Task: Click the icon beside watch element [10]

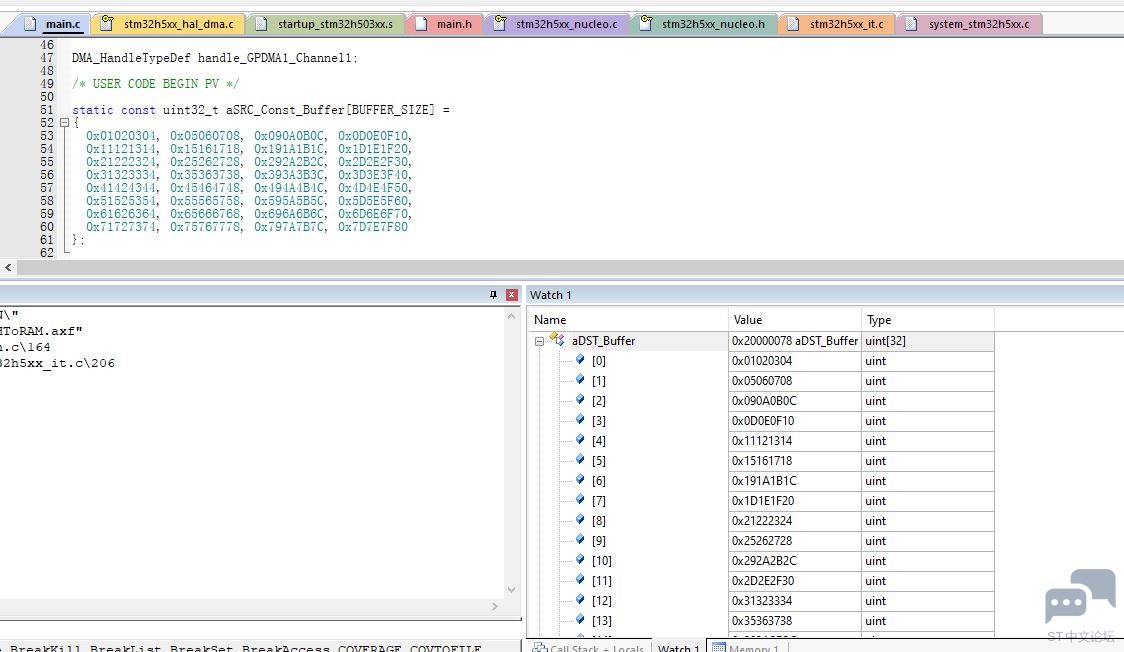Action: pos(580,560)
